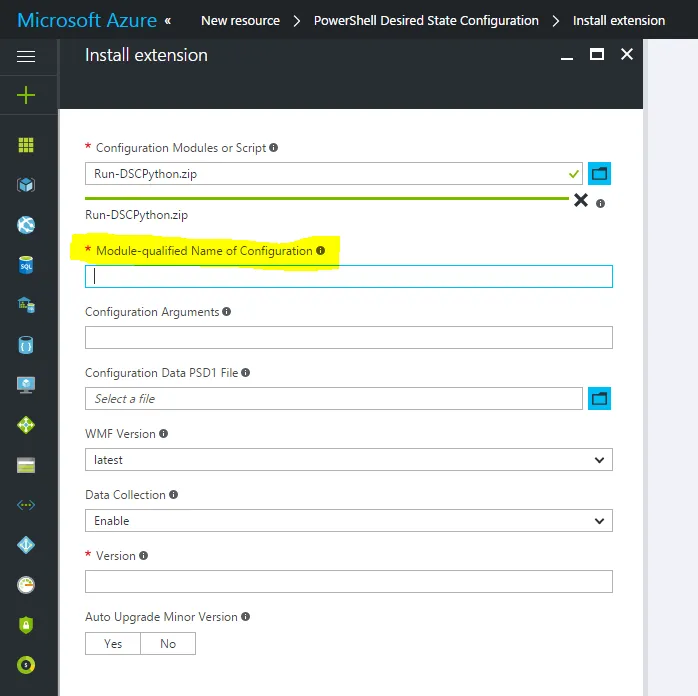Click the Configuration Arguments input field
This screenshot has width=698, height=696.
click(x=349, y=337)
